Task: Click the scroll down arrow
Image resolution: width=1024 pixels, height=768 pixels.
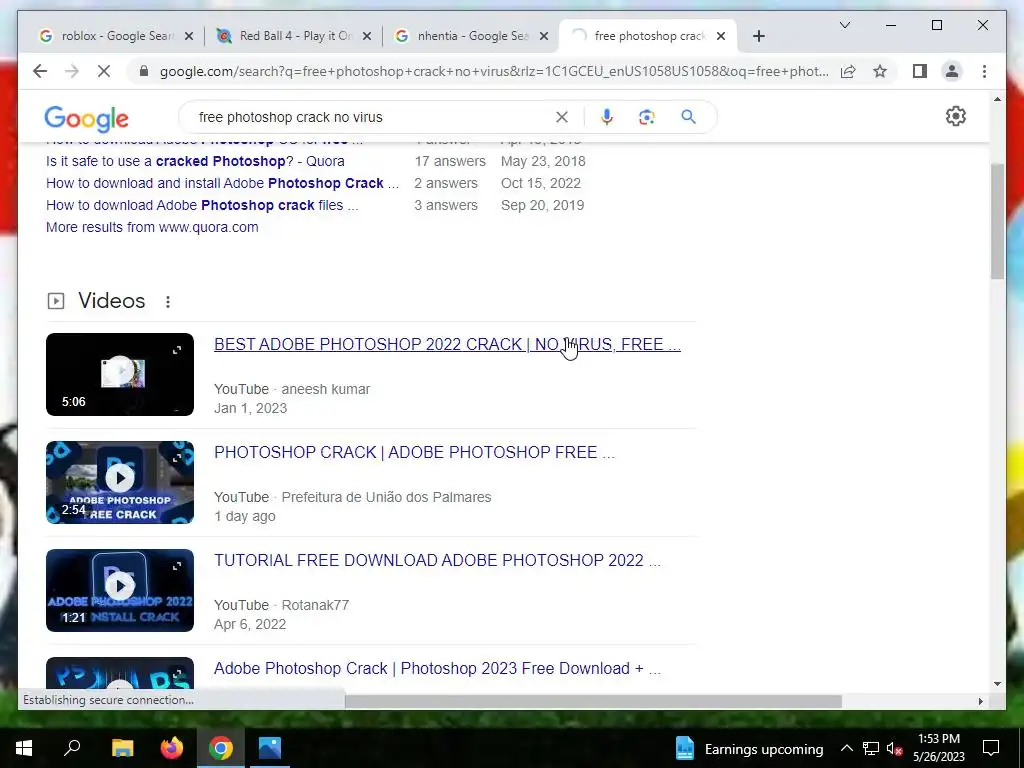Action: [x=997, y=684]
